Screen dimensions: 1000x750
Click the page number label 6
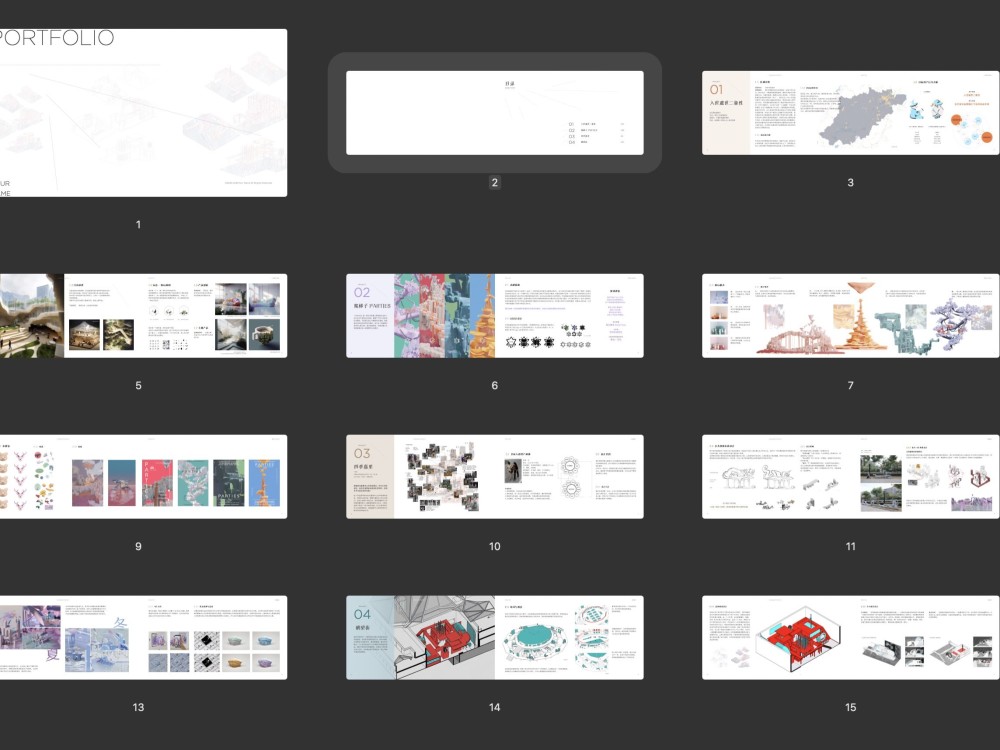[x=494, y=385]
